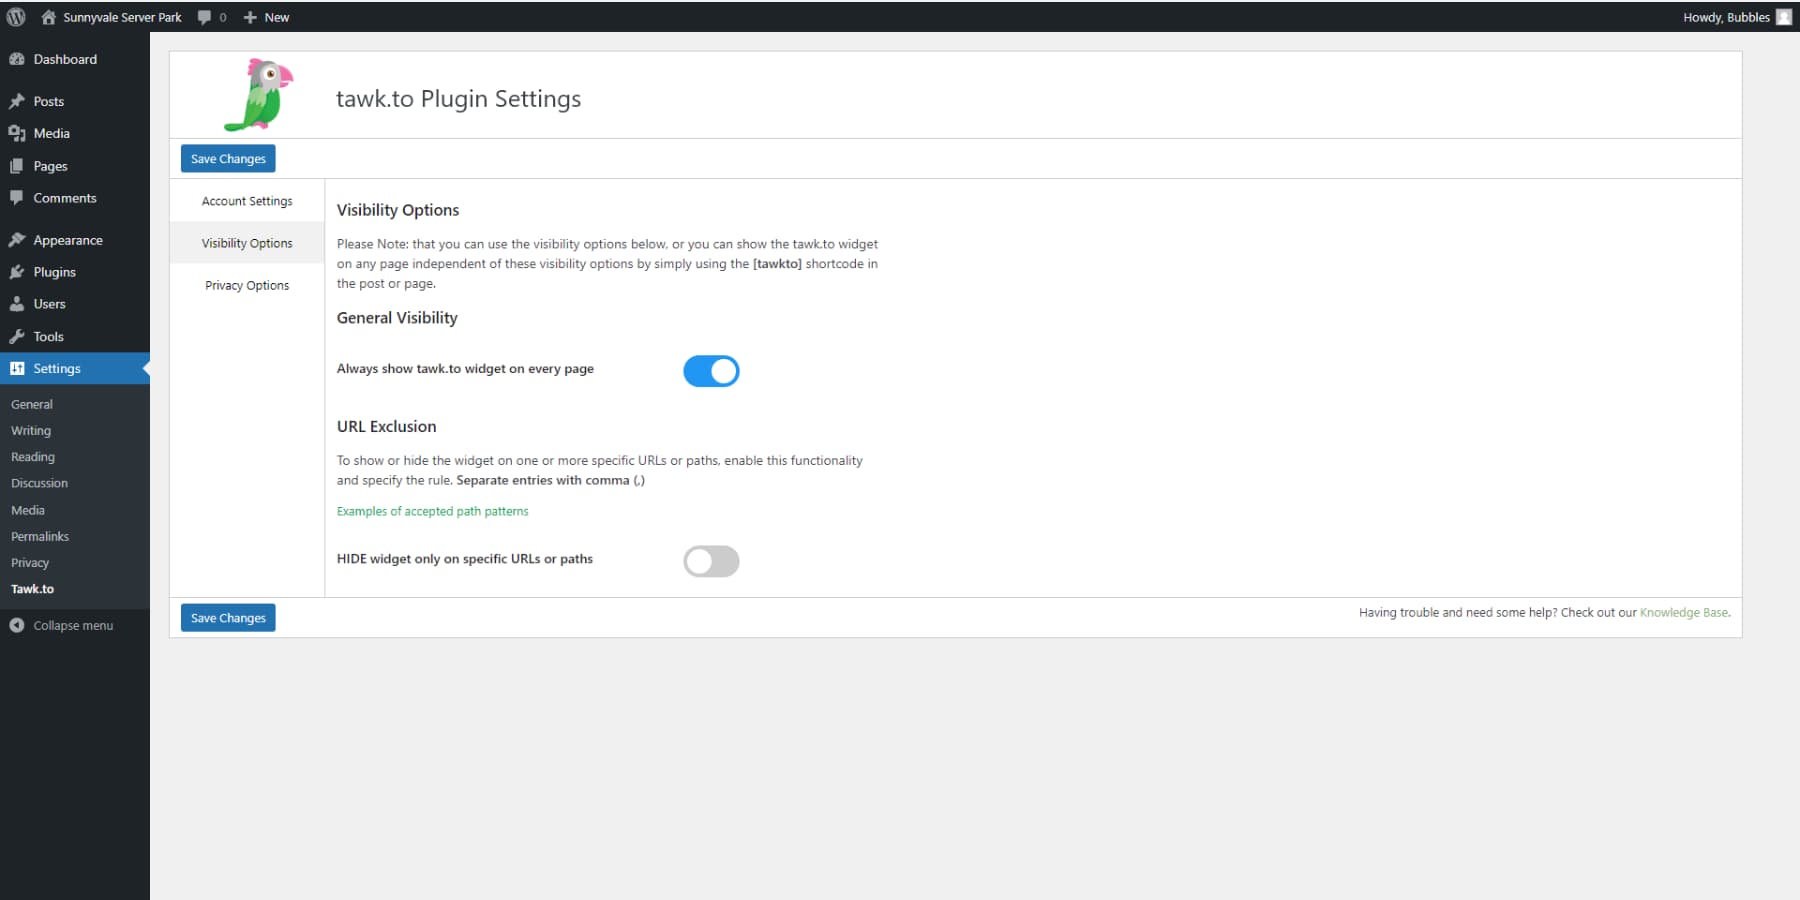Open the Privacy Options tab
1800x900 pixels.
coord(247,285)
